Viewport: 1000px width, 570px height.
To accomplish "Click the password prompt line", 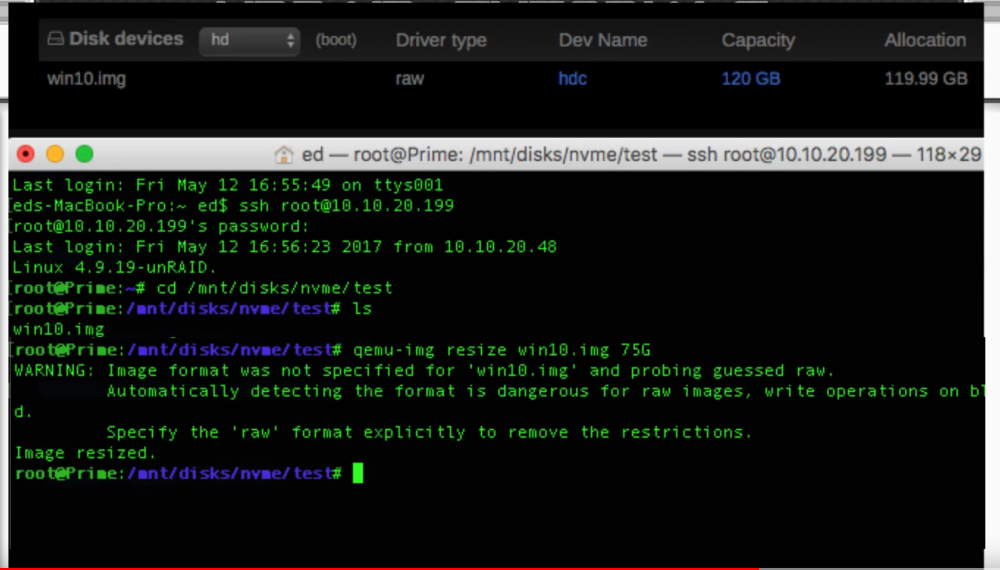I will tap(161, 226).
